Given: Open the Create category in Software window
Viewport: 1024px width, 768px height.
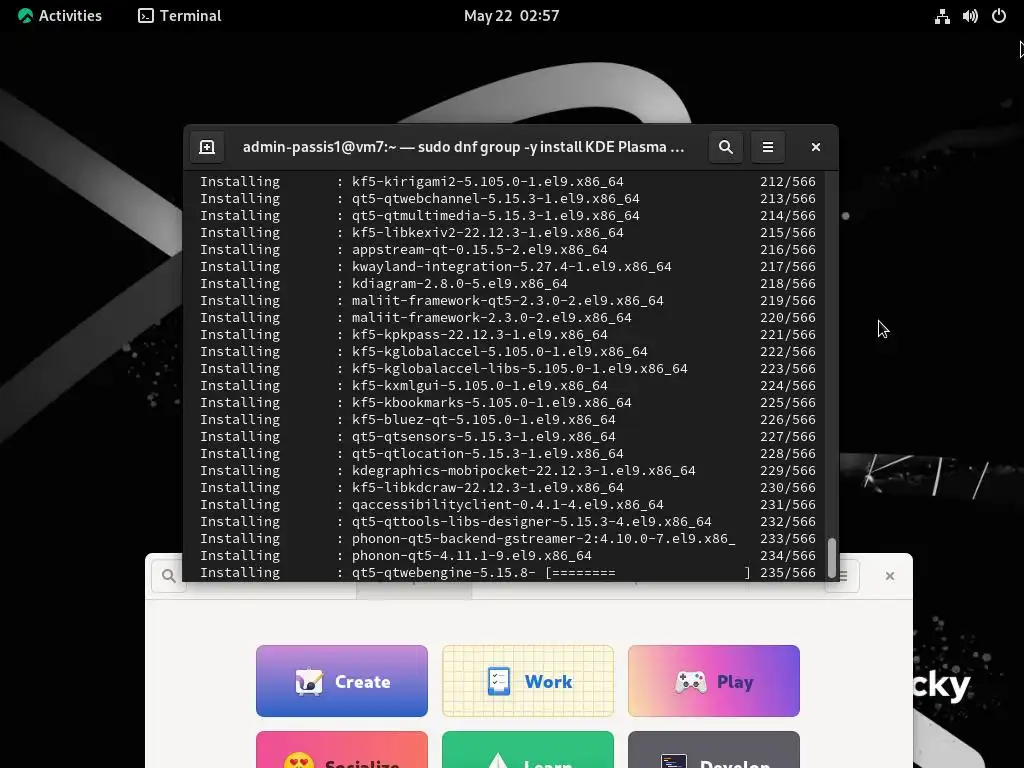Looking at the screenshot, I should (x=342, y=681).
